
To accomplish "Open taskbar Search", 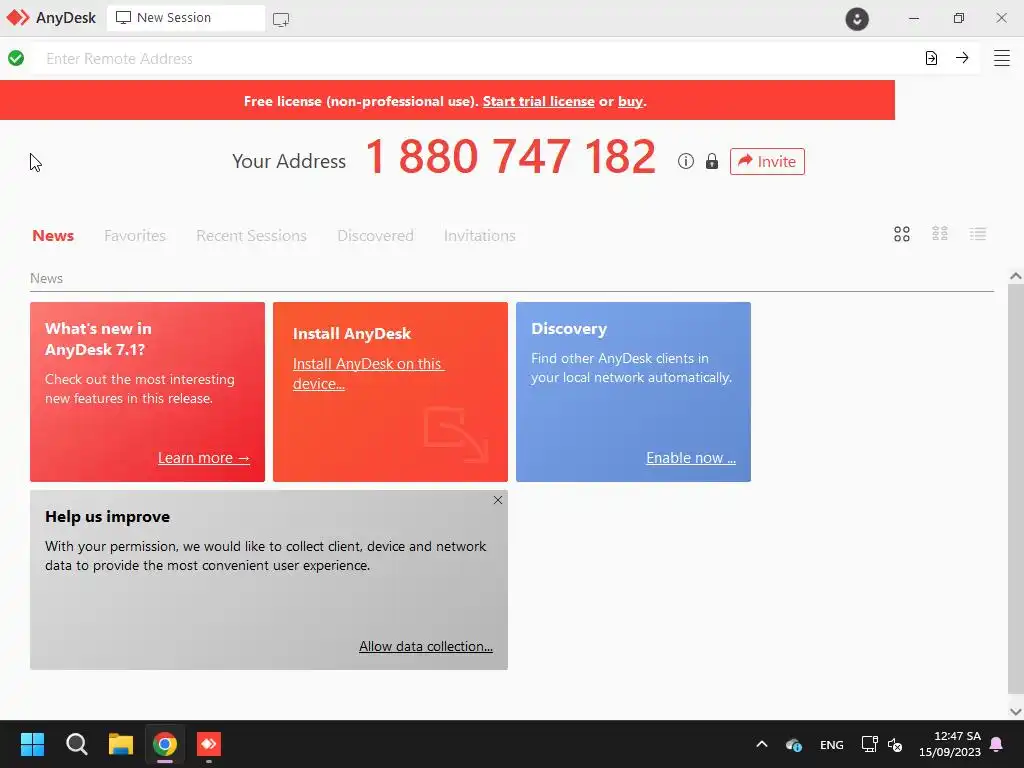I will click(x=76, y=744).
